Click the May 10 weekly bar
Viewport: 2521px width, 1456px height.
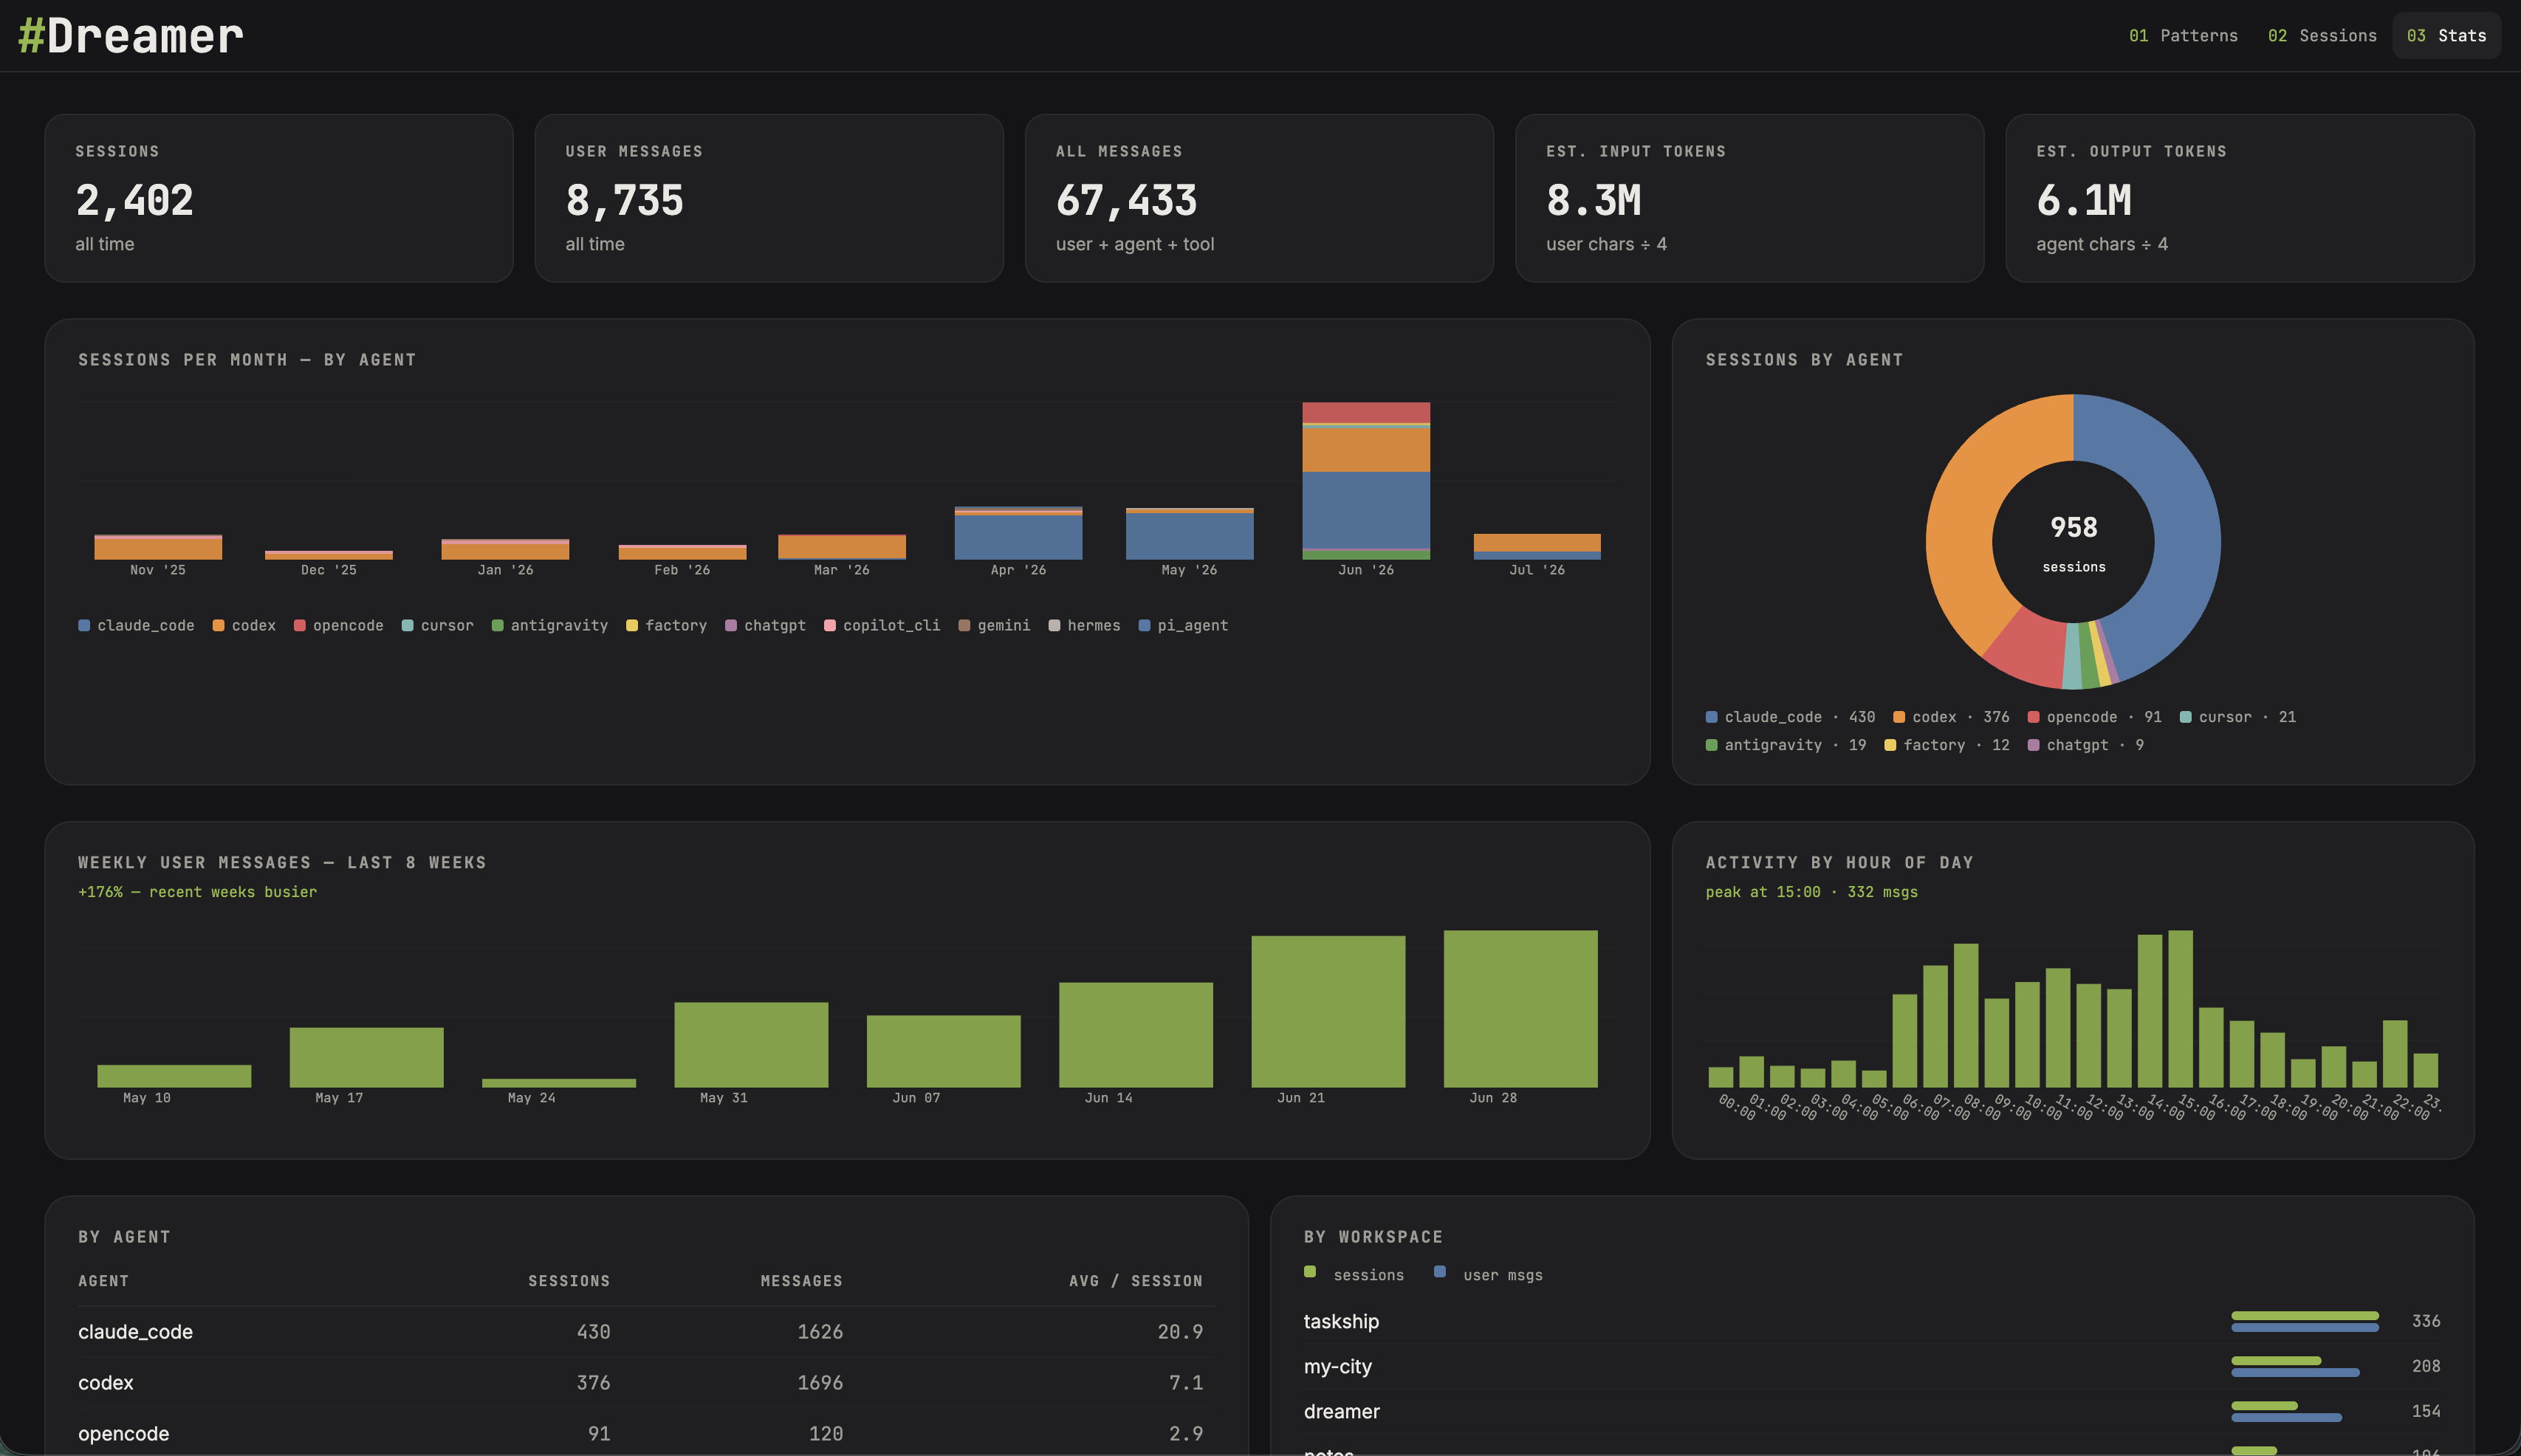coord(174,1076)
